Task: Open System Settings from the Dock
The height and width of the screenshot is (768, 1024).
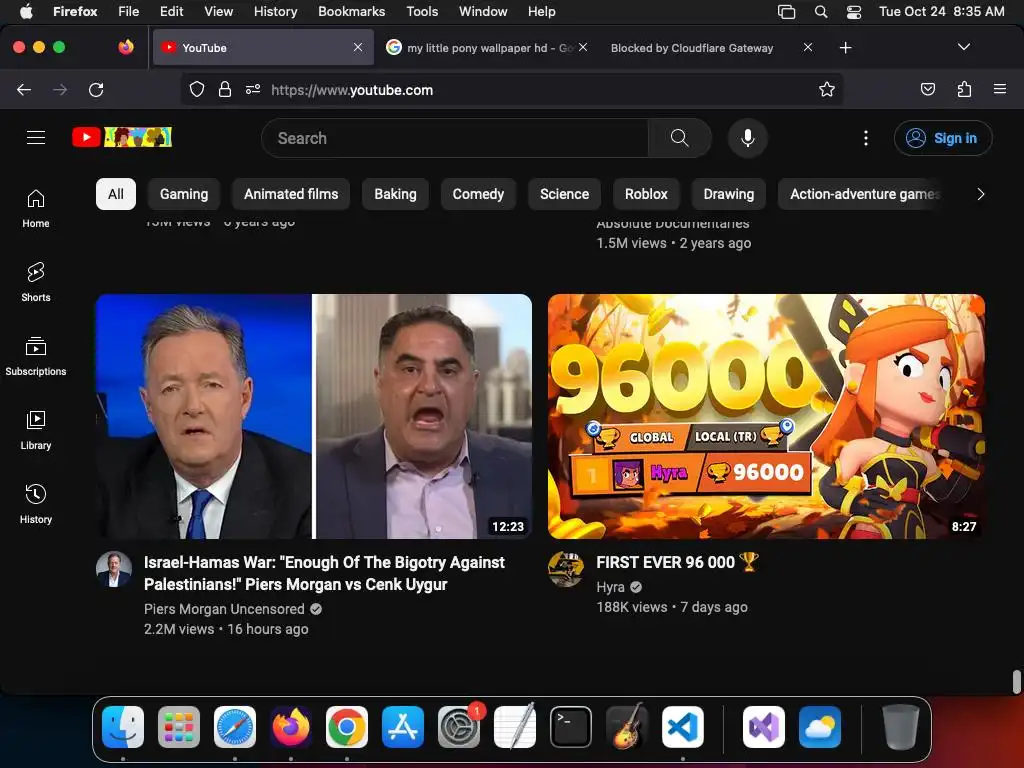Action: click(458, 727)
